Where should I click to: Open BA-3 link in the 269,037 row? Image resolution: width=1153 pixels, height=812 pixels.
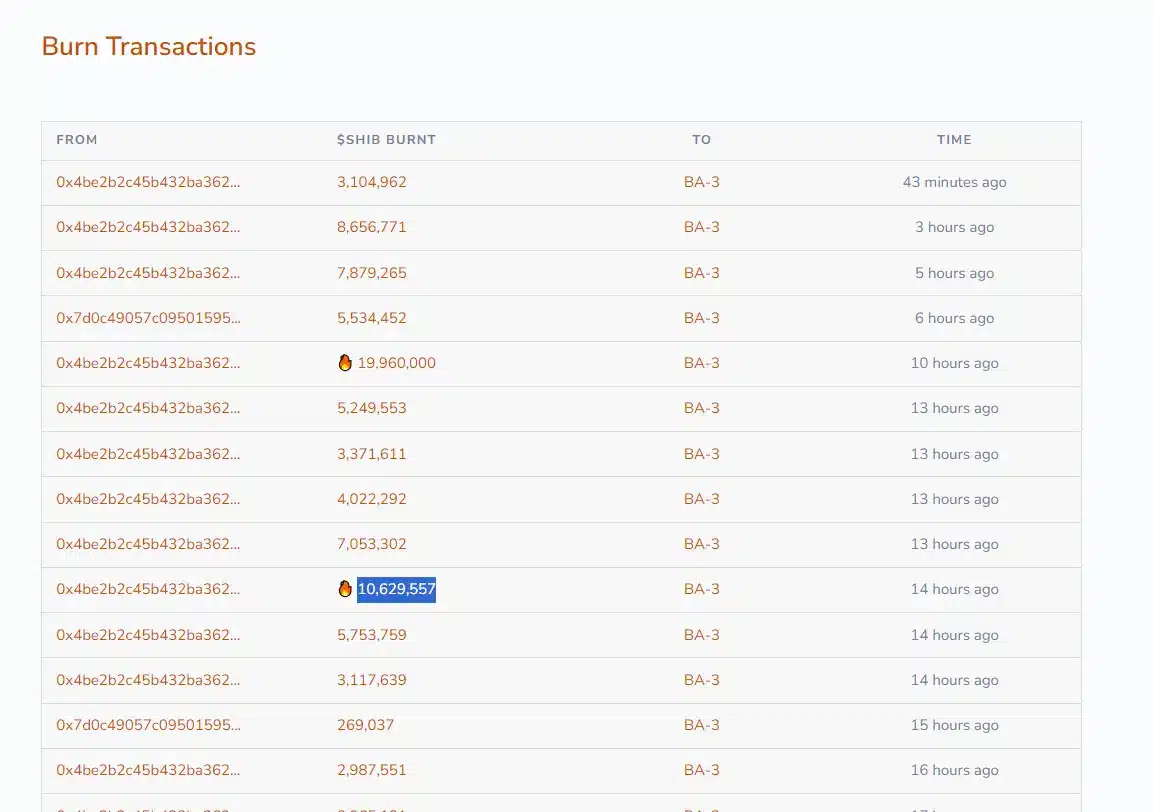pos(702,724)
